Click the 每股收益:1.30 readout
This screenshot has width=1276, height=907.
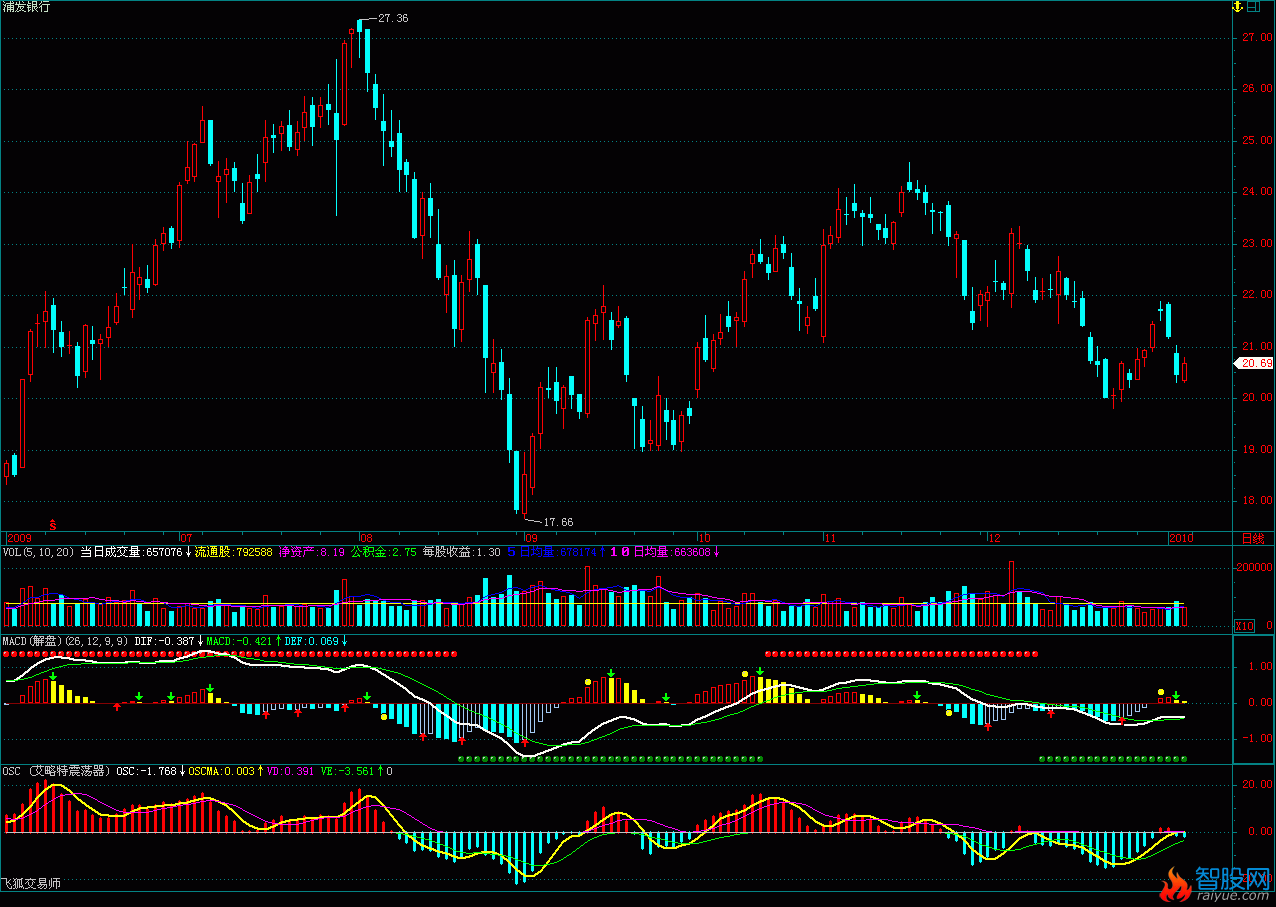point(461,551)
